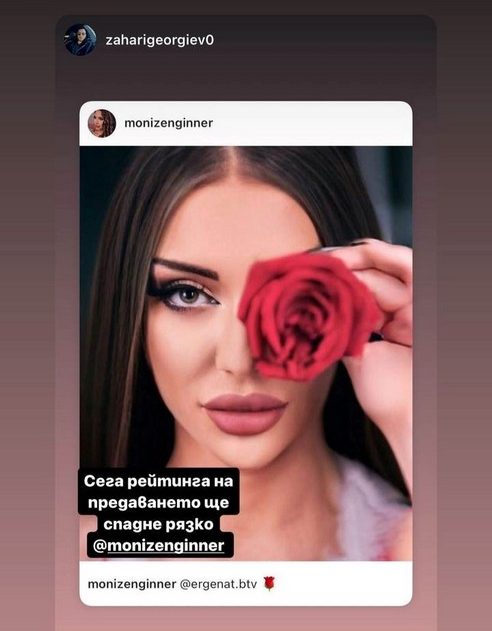The width and height of the screenshot is (492, 631).
Task: Tap the white caption bar below the photo
Action: tap(246, 584)
